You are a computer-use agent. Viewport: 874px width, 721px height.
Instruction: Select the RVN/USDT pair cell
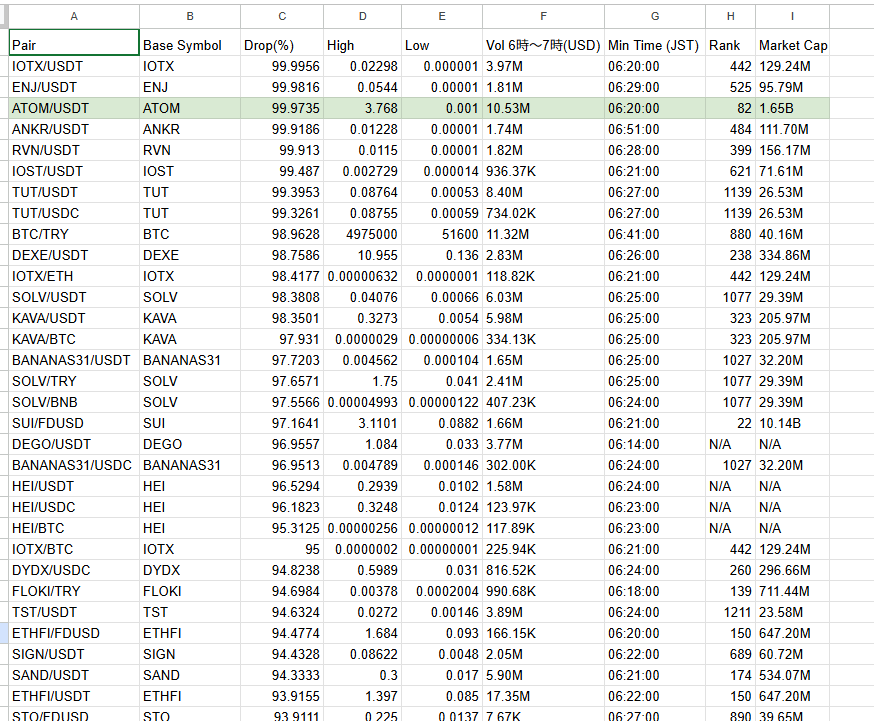coord(74,150)
